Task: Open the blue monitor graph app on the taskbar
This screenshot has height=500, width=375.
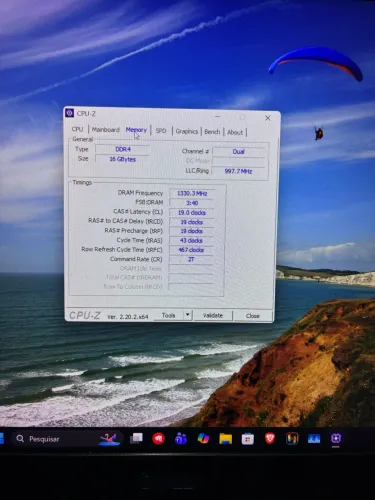Action: pyautogui.click(x=314, y=439)
